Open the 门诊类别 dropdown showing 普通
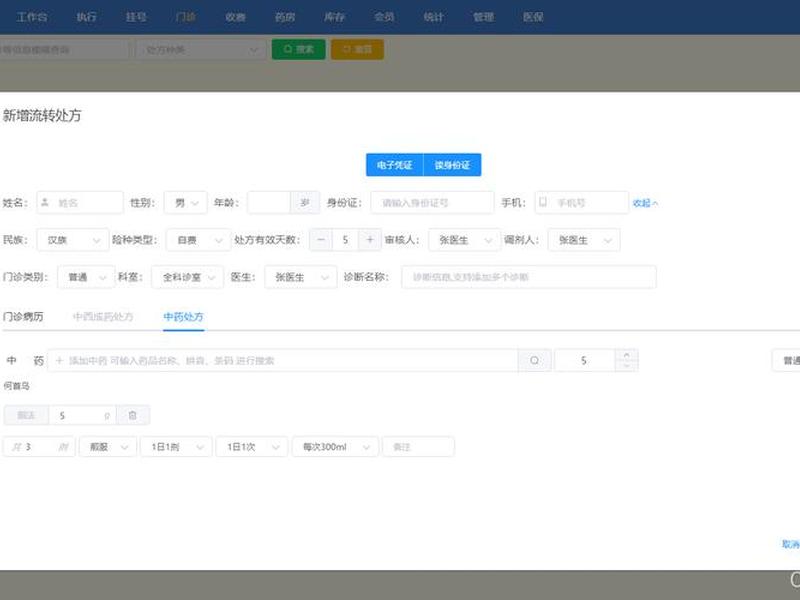800x600 pixels. point(86,277)
